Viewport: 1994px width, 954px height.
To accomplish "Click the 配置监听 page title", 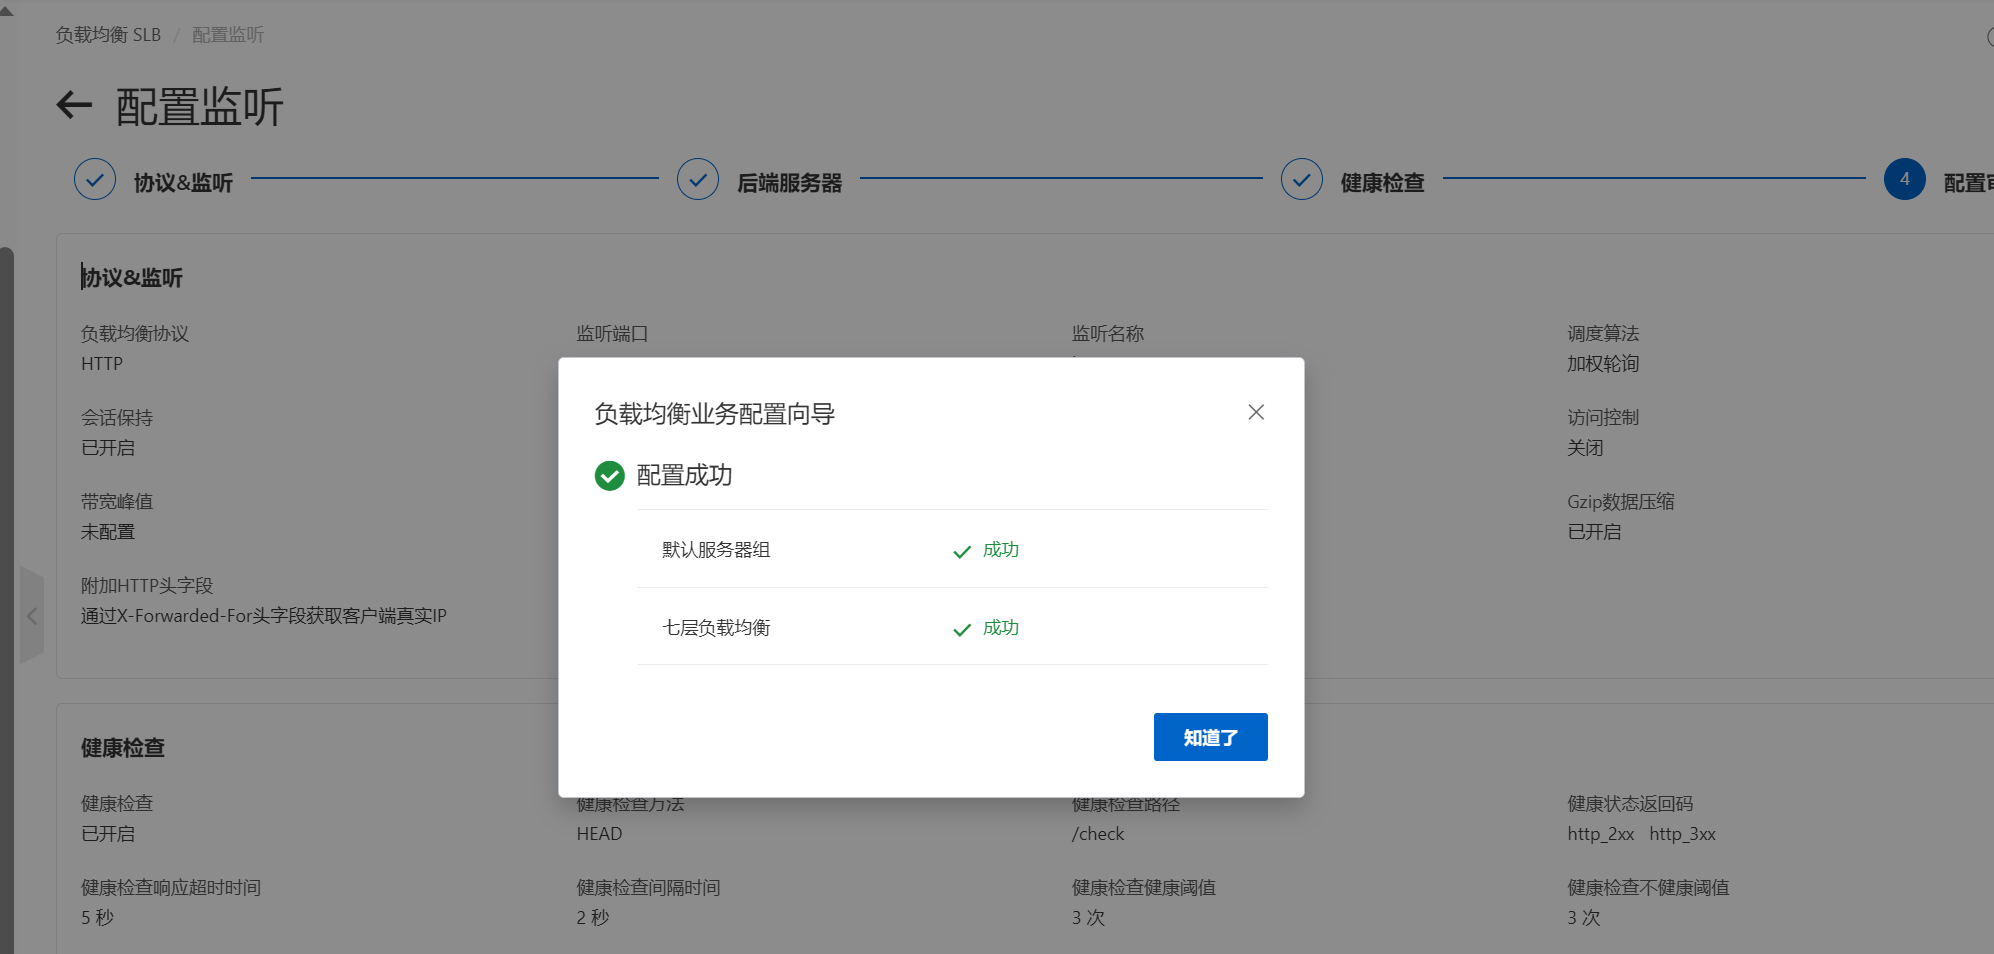I will click(200, 107).
